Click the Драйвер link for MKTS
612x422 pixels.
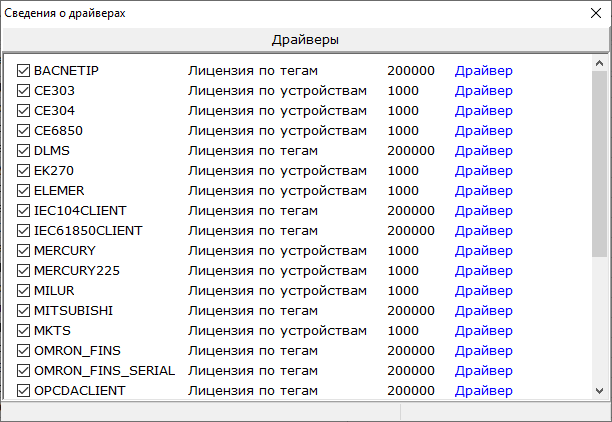click(484, 331)
